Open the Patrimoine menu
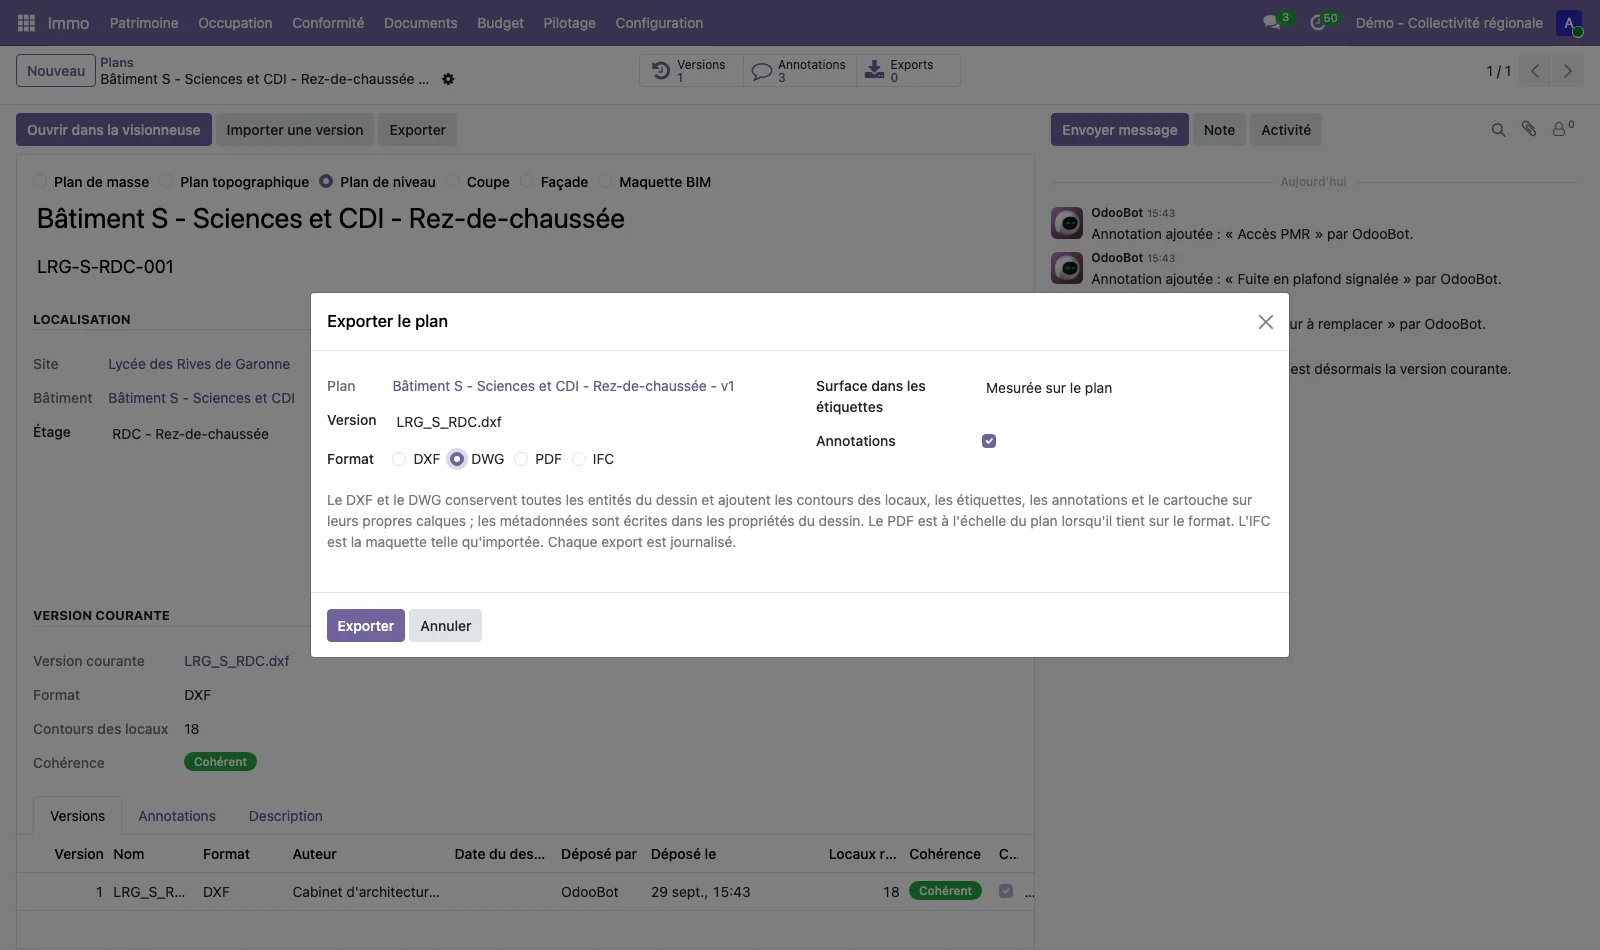The height and width of the screenshot is (950, 1600). (144, 23)
